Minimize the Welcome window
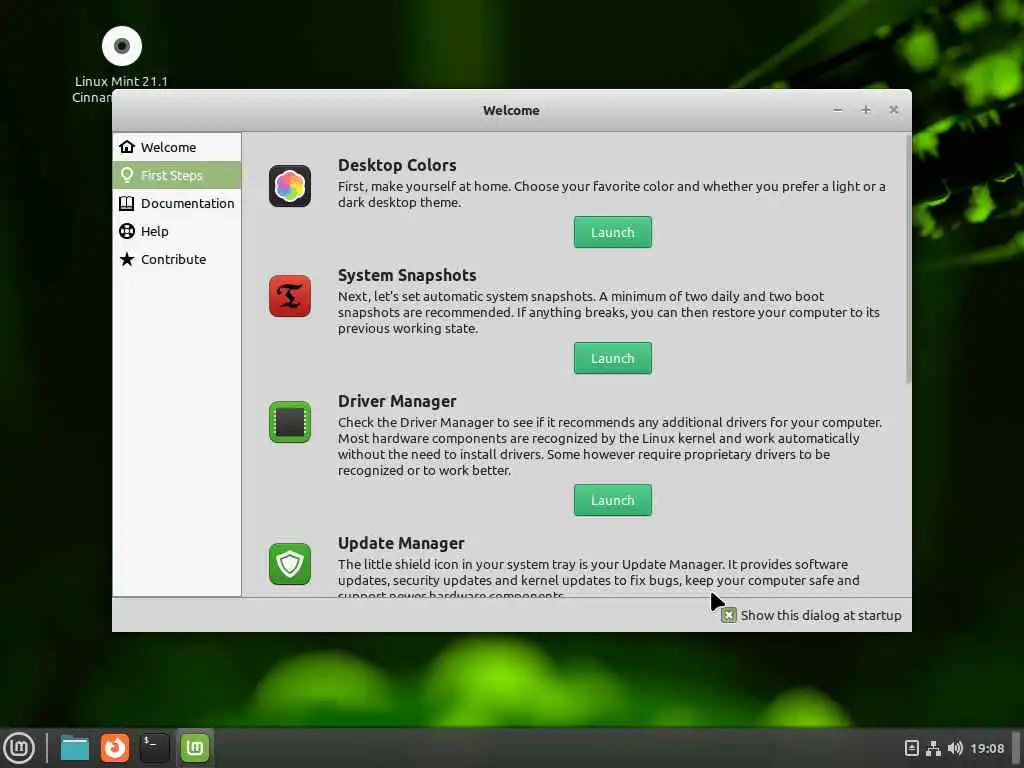The height and width of the screenshot is (768, 1024). (x=838, y=110)
